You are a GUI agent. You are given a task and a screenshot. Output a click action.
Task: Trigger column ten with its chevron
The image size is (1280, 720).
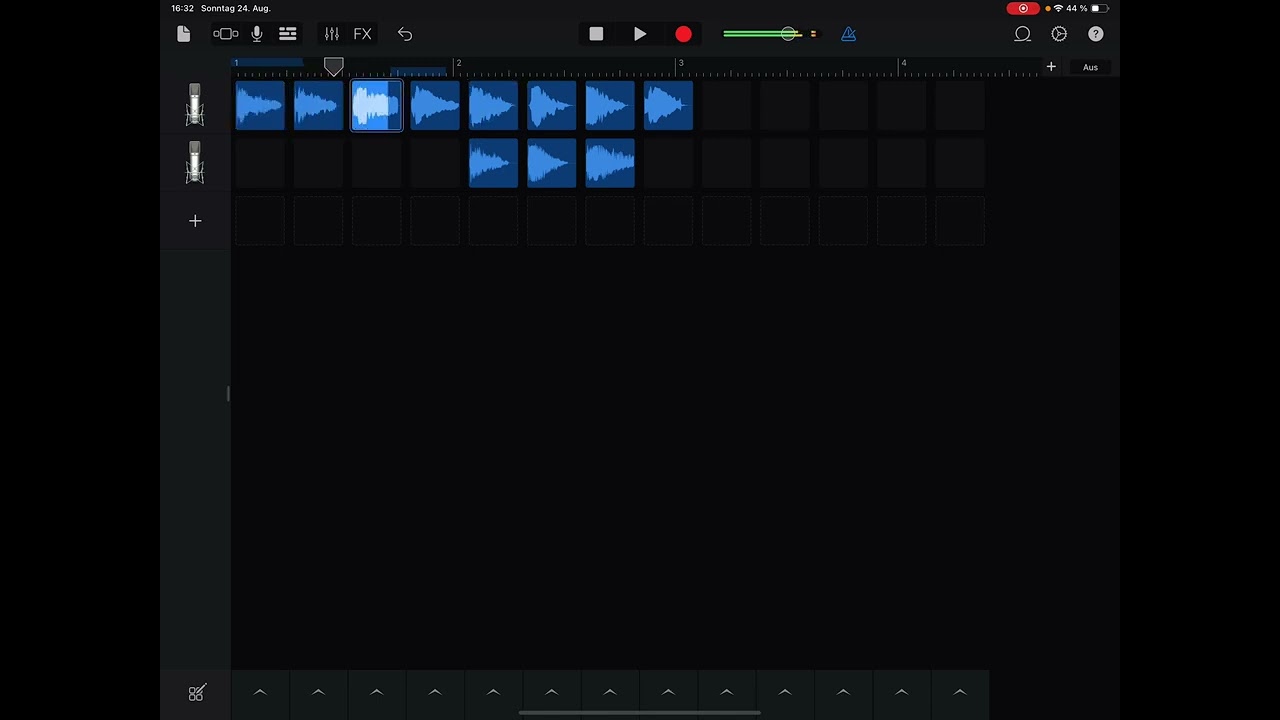(x=785, y=692)
